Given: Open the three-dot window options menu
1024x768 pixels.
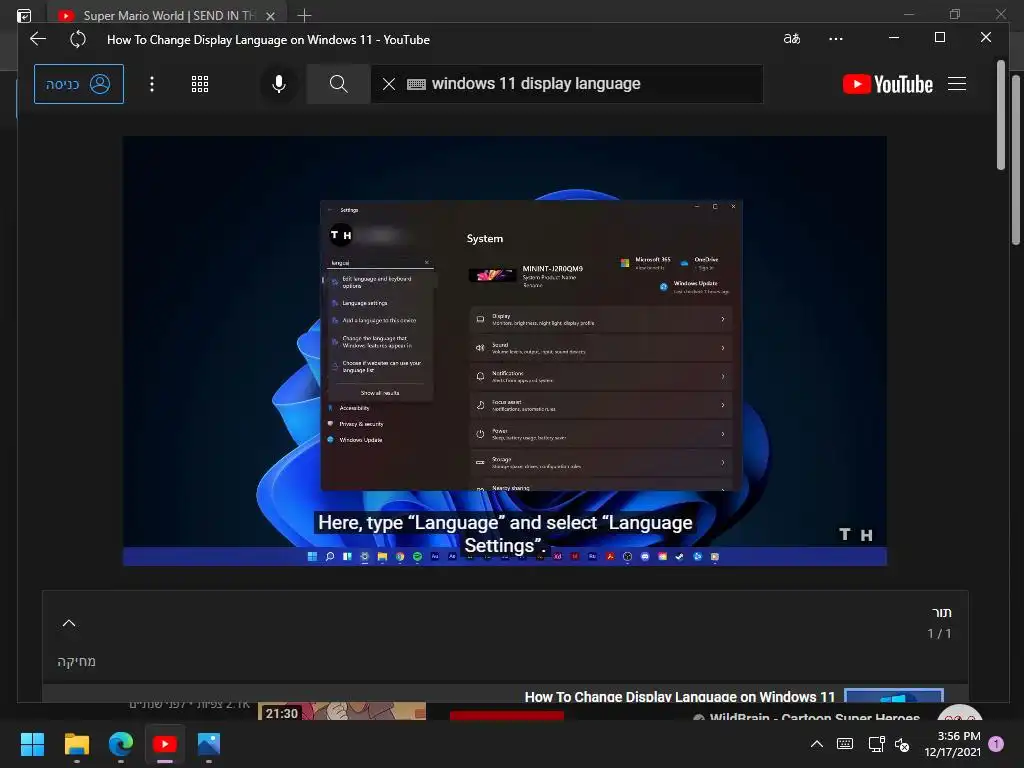Looking at the screenshot, I should 835,39.
